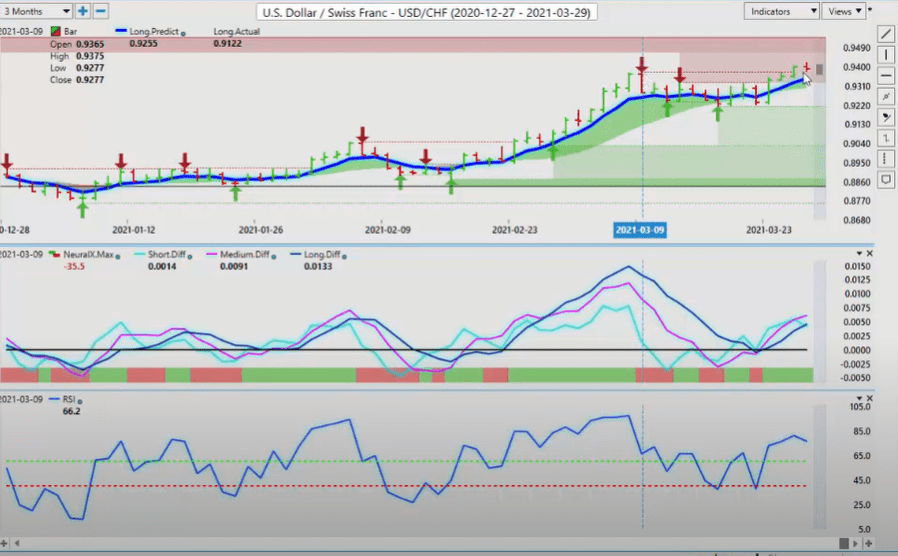Click the highlighted 2021-03-09 date marker
Screen dimensions: 898x556
(640, 230)
